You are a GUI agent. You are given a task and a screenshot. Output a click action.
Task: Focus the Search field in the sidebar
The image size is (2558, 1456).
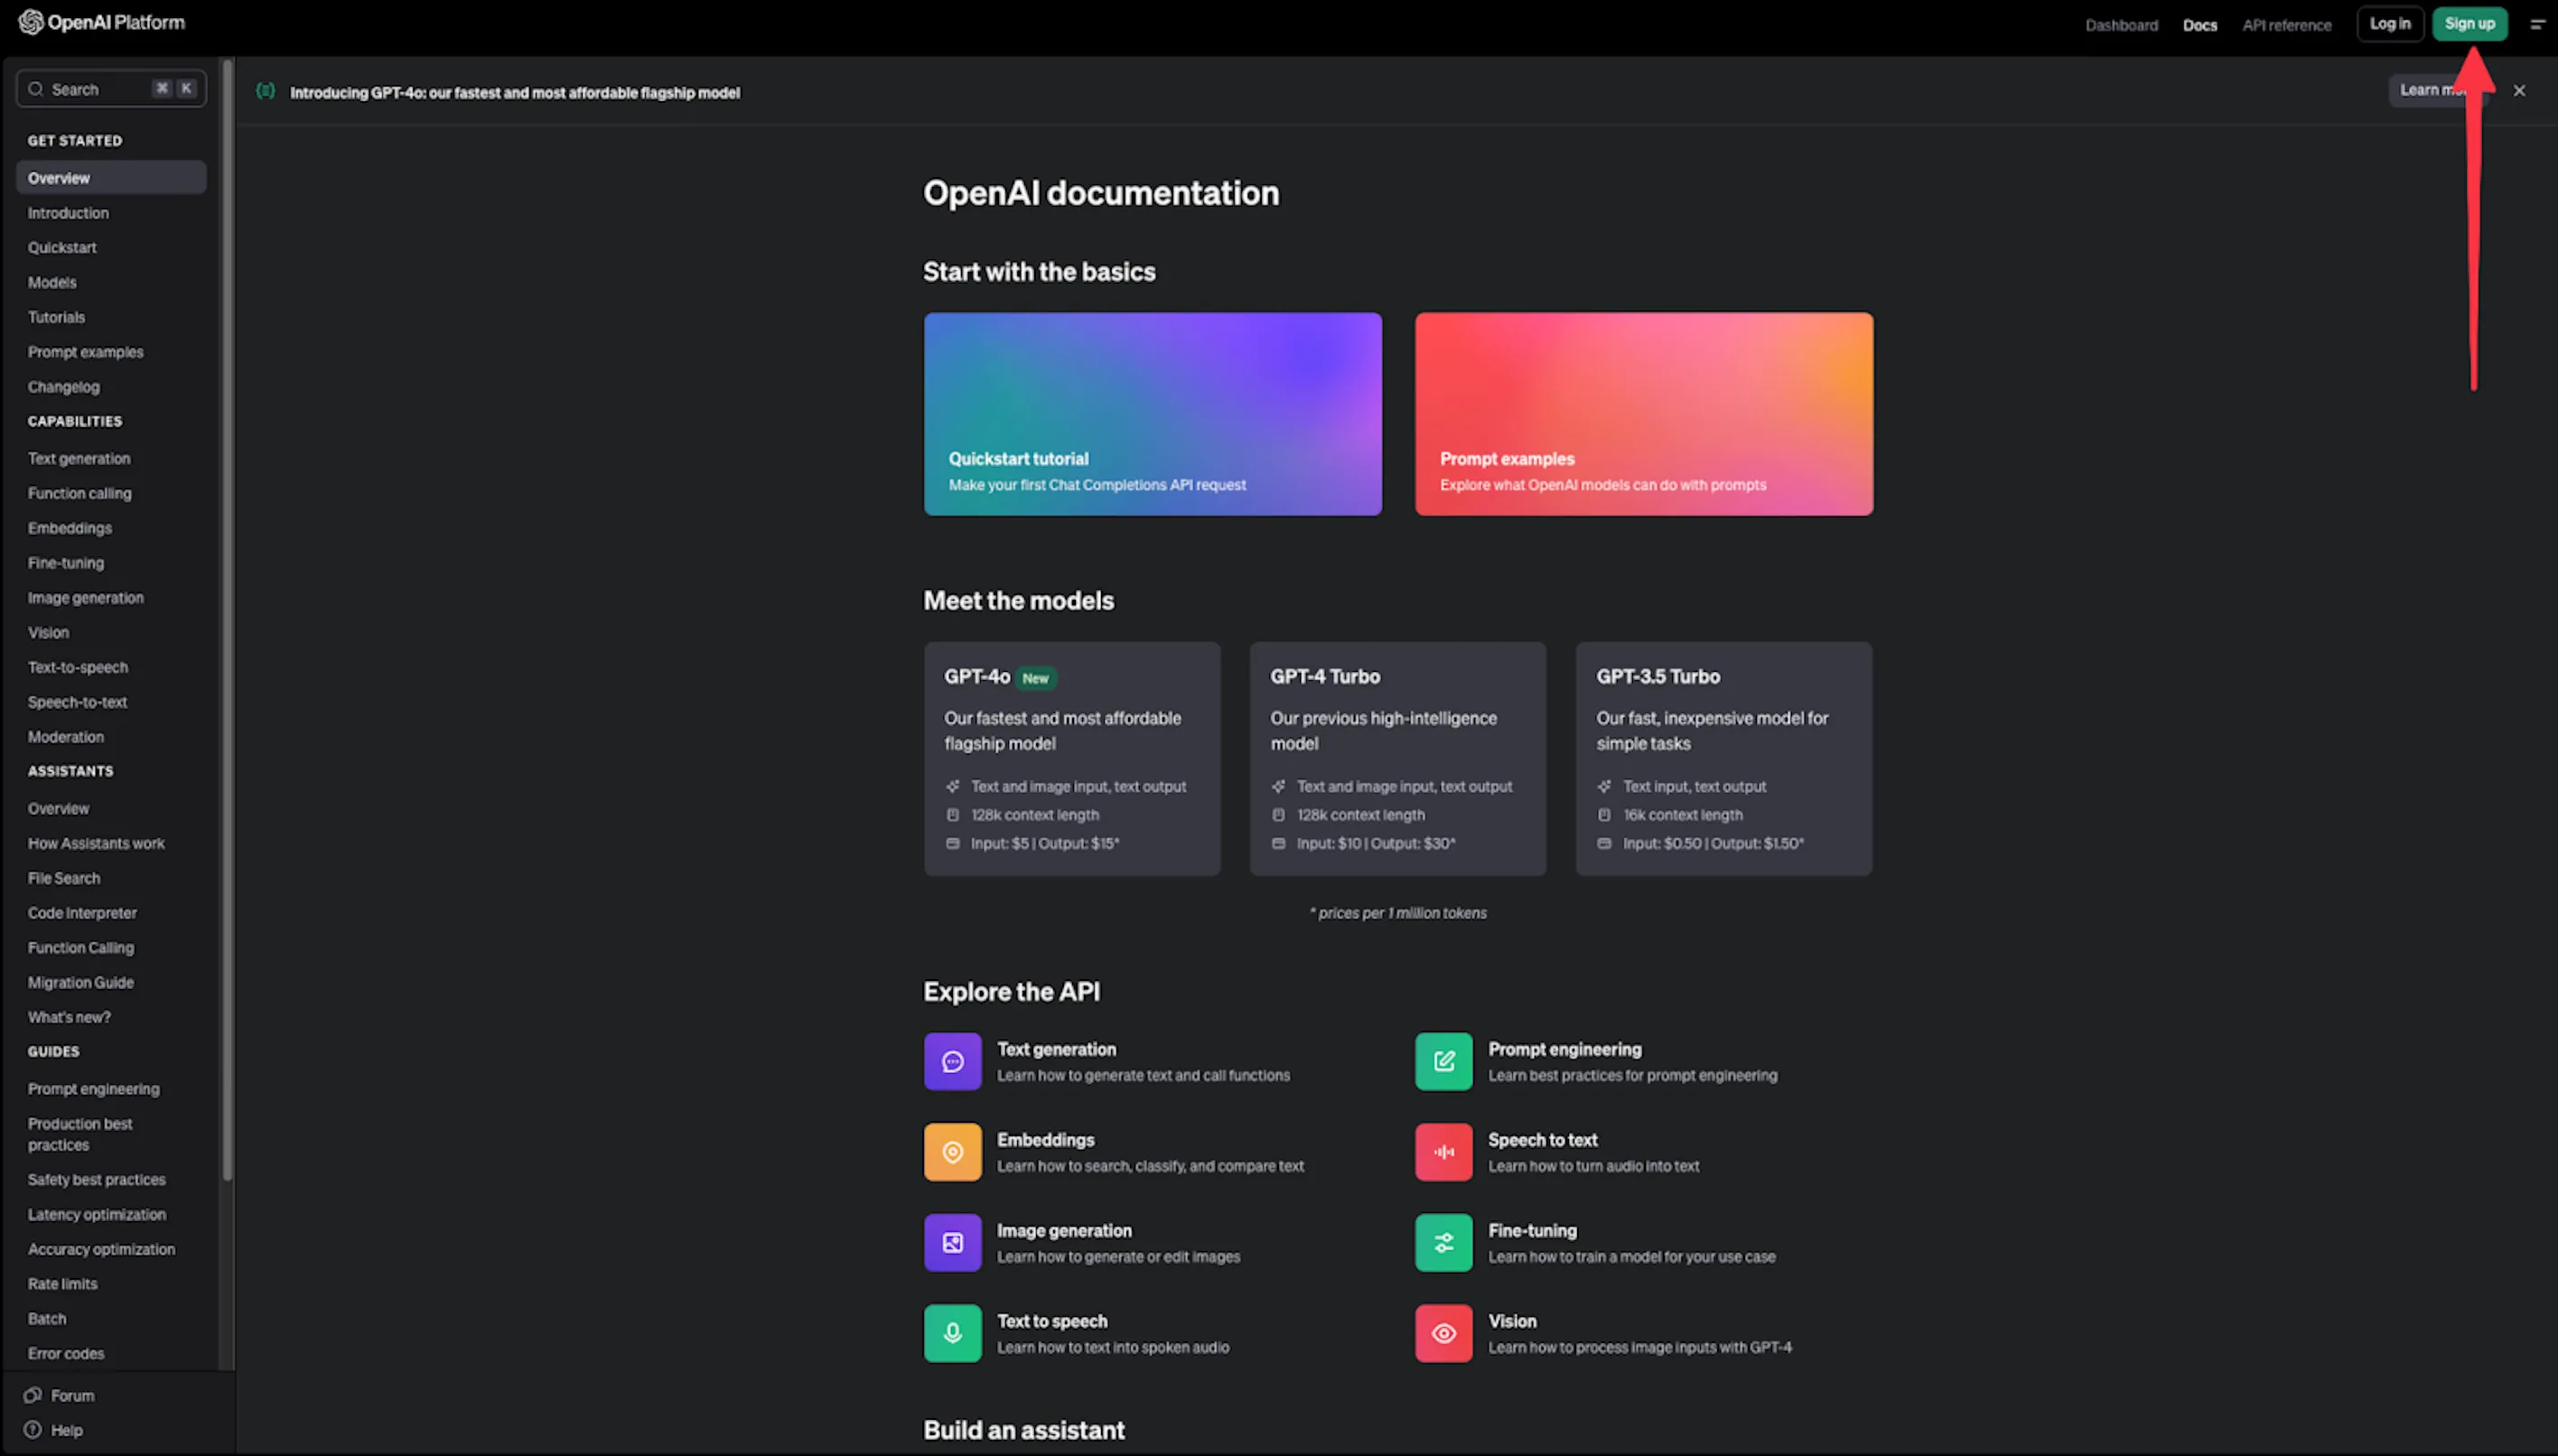111,89
